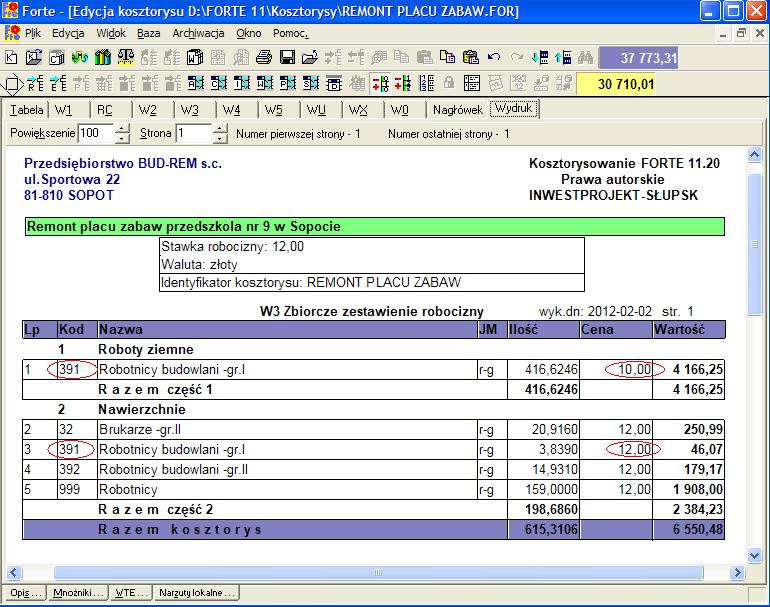Image resolution: width=770 pixels, height=607 pixels.
Task: Decrease Powiększenie with the down arrow
Action: coord(122,138)
